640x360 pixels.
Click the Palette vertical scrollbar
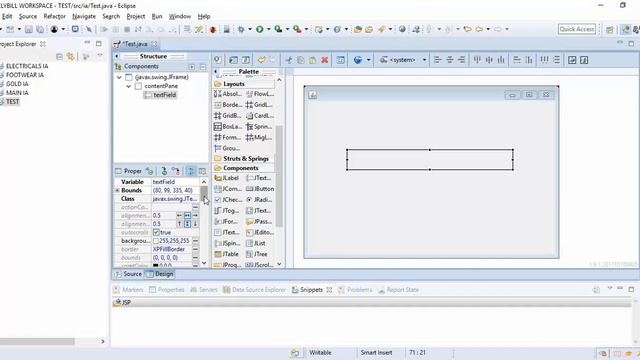click(279, 172)
